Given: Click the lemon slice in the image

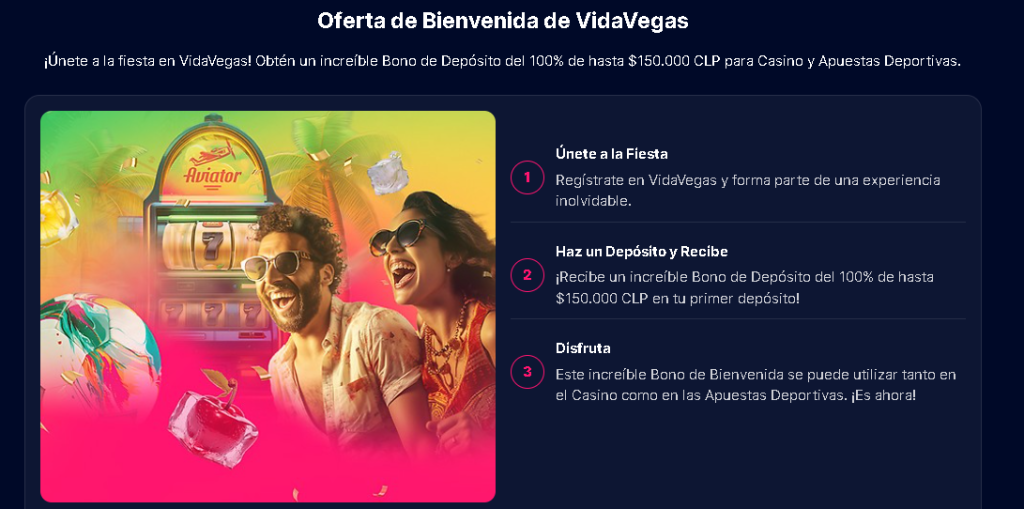Looking at the screenshot, I should (x=57, y=216).
